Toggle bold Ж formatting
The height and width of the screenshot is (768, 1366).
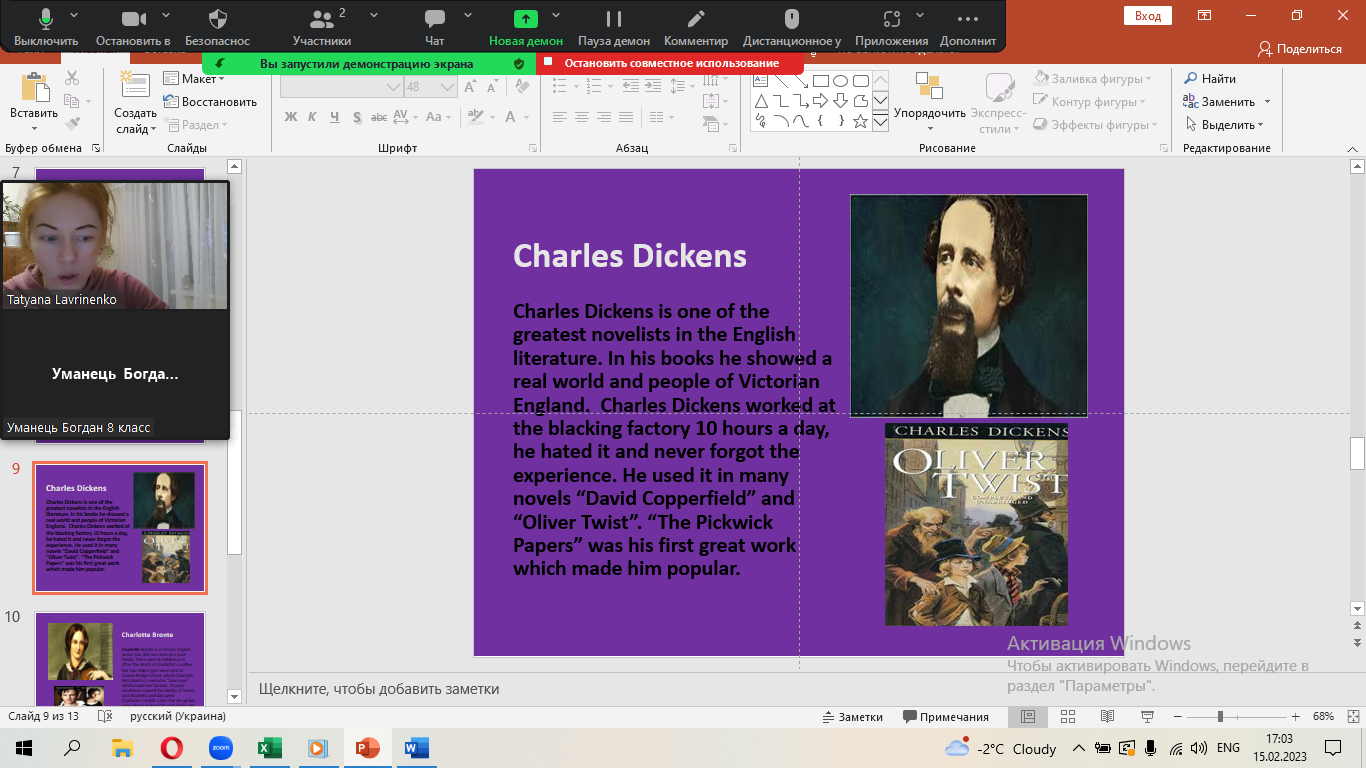(x=291, y=117)
